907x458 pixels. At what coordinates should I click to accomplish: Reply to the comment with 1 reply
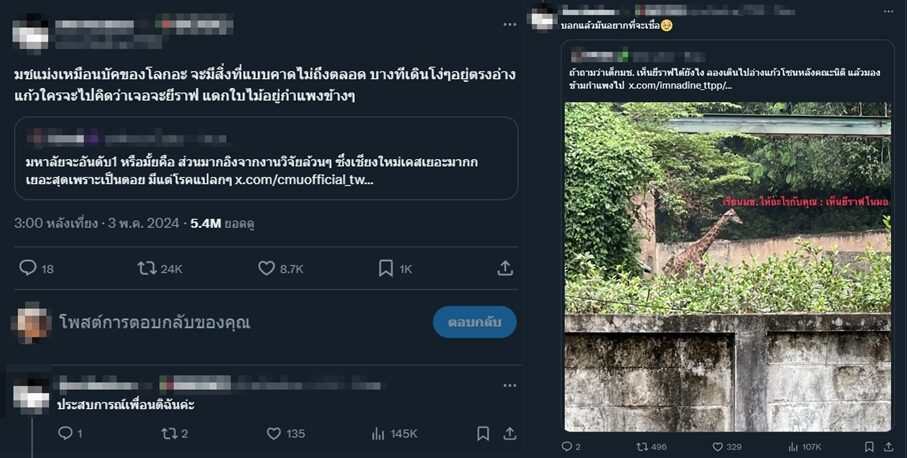point(65,433)
